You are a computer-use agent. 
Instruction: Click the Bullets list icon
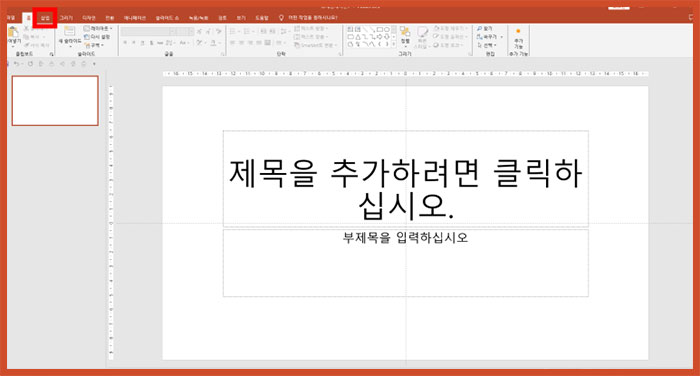[x=233, y=31]
